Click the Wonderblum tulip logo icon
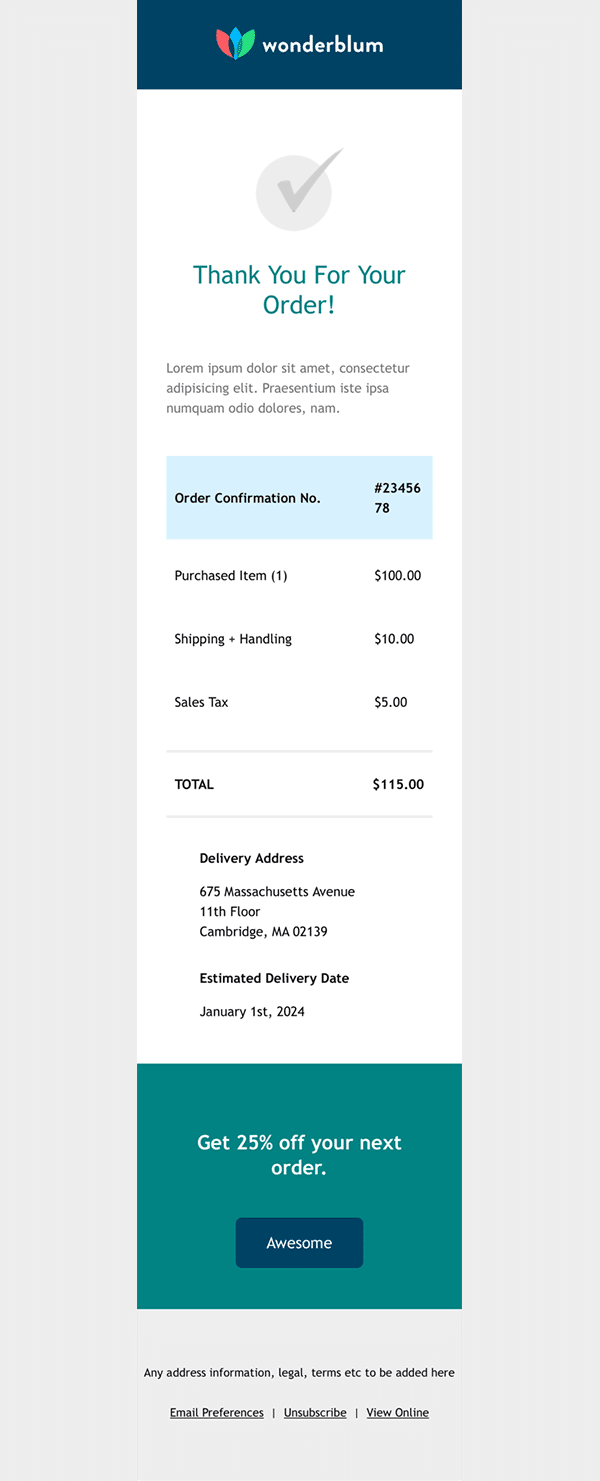 (x=235, y=44)
